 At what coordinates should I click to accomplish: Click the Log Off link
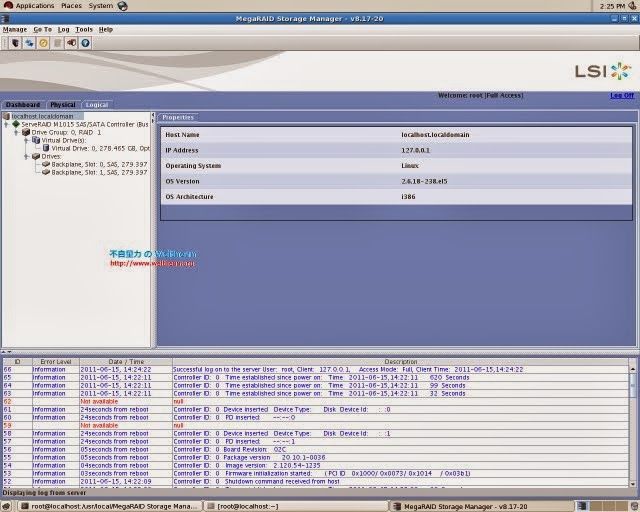point(622,96)
